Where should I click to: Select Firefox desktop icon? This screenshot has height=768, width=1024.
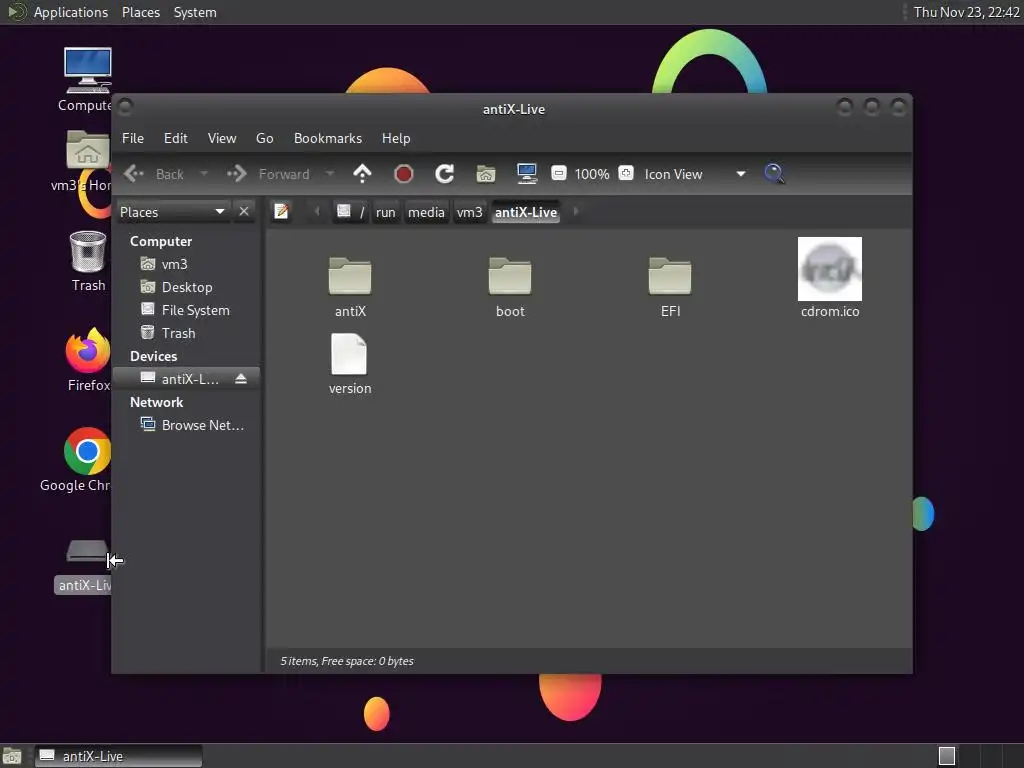(x=88, y=360)
